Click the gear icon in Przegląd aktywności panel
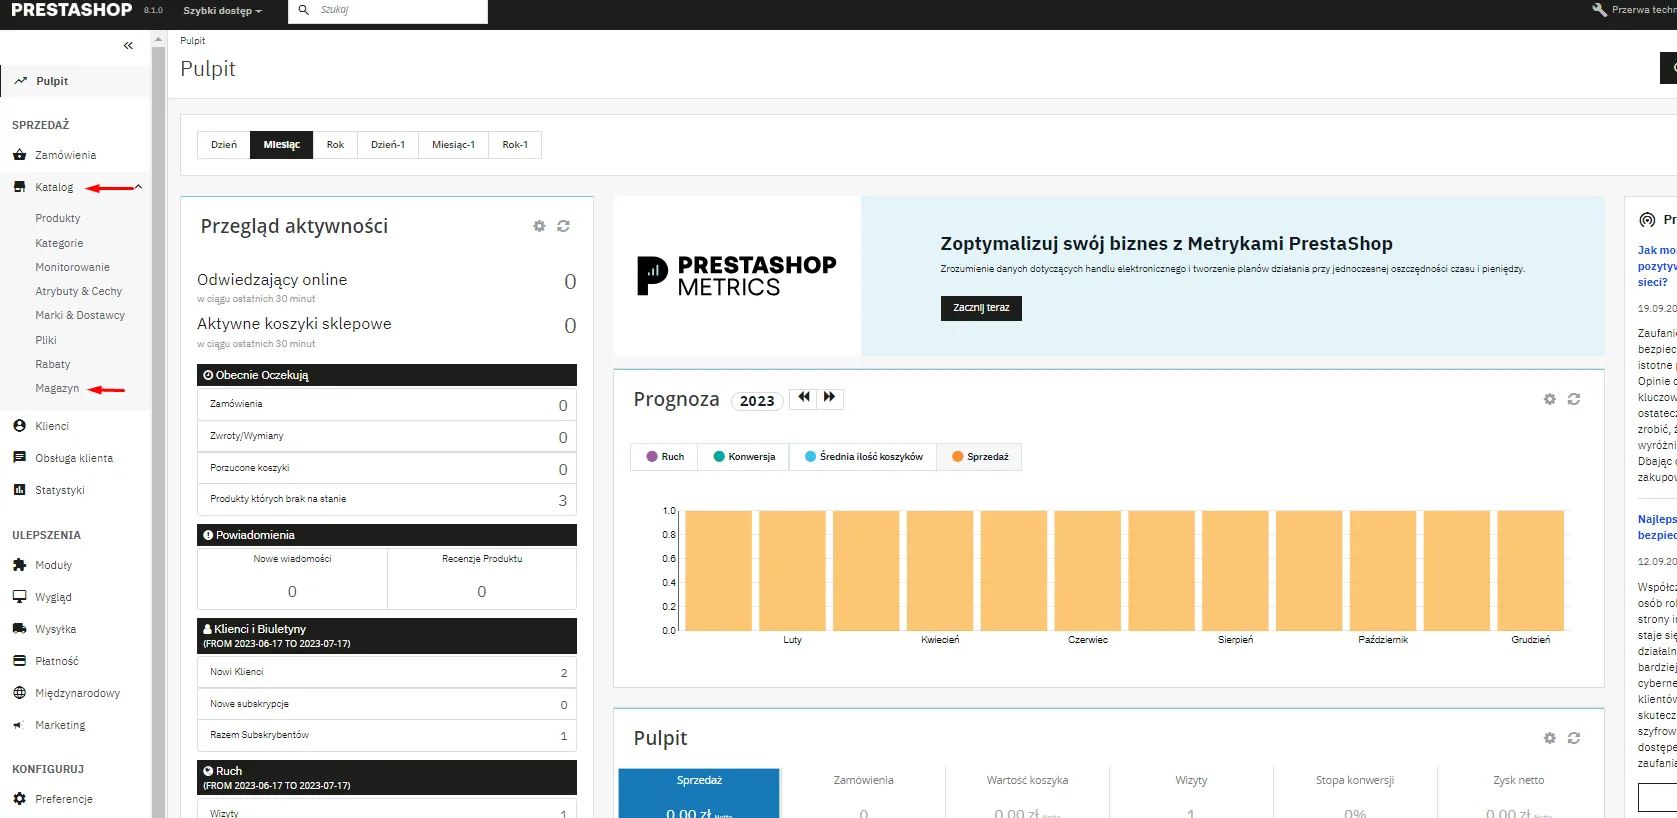This screenshot has width=1677, height=818. click(539, 226)
